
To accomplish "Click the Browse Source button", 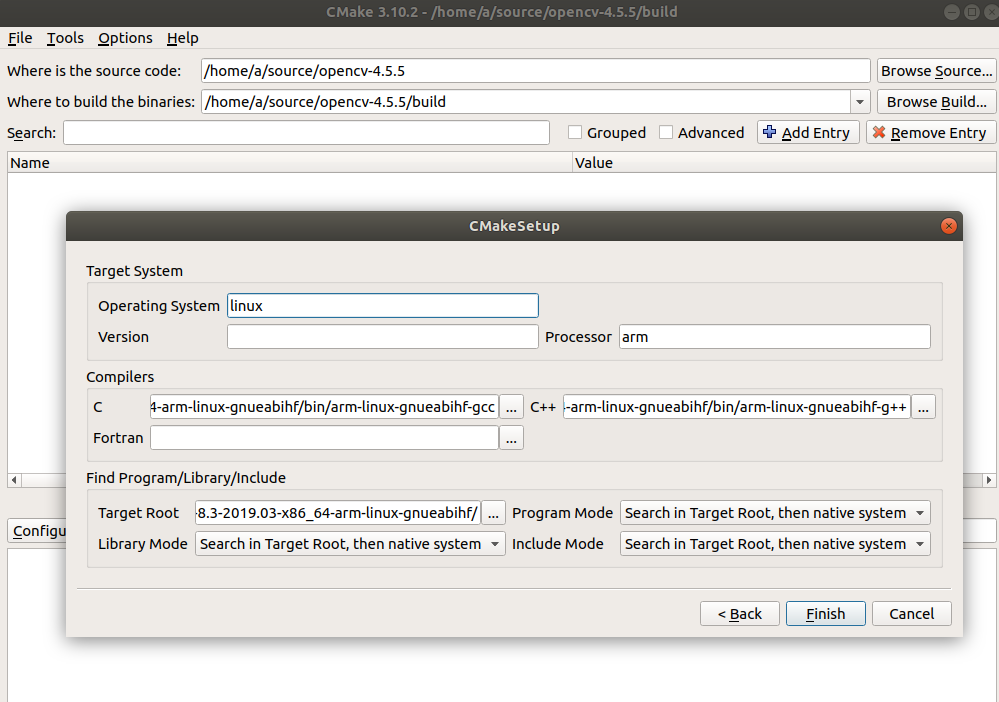I will [x=936, y=71].
